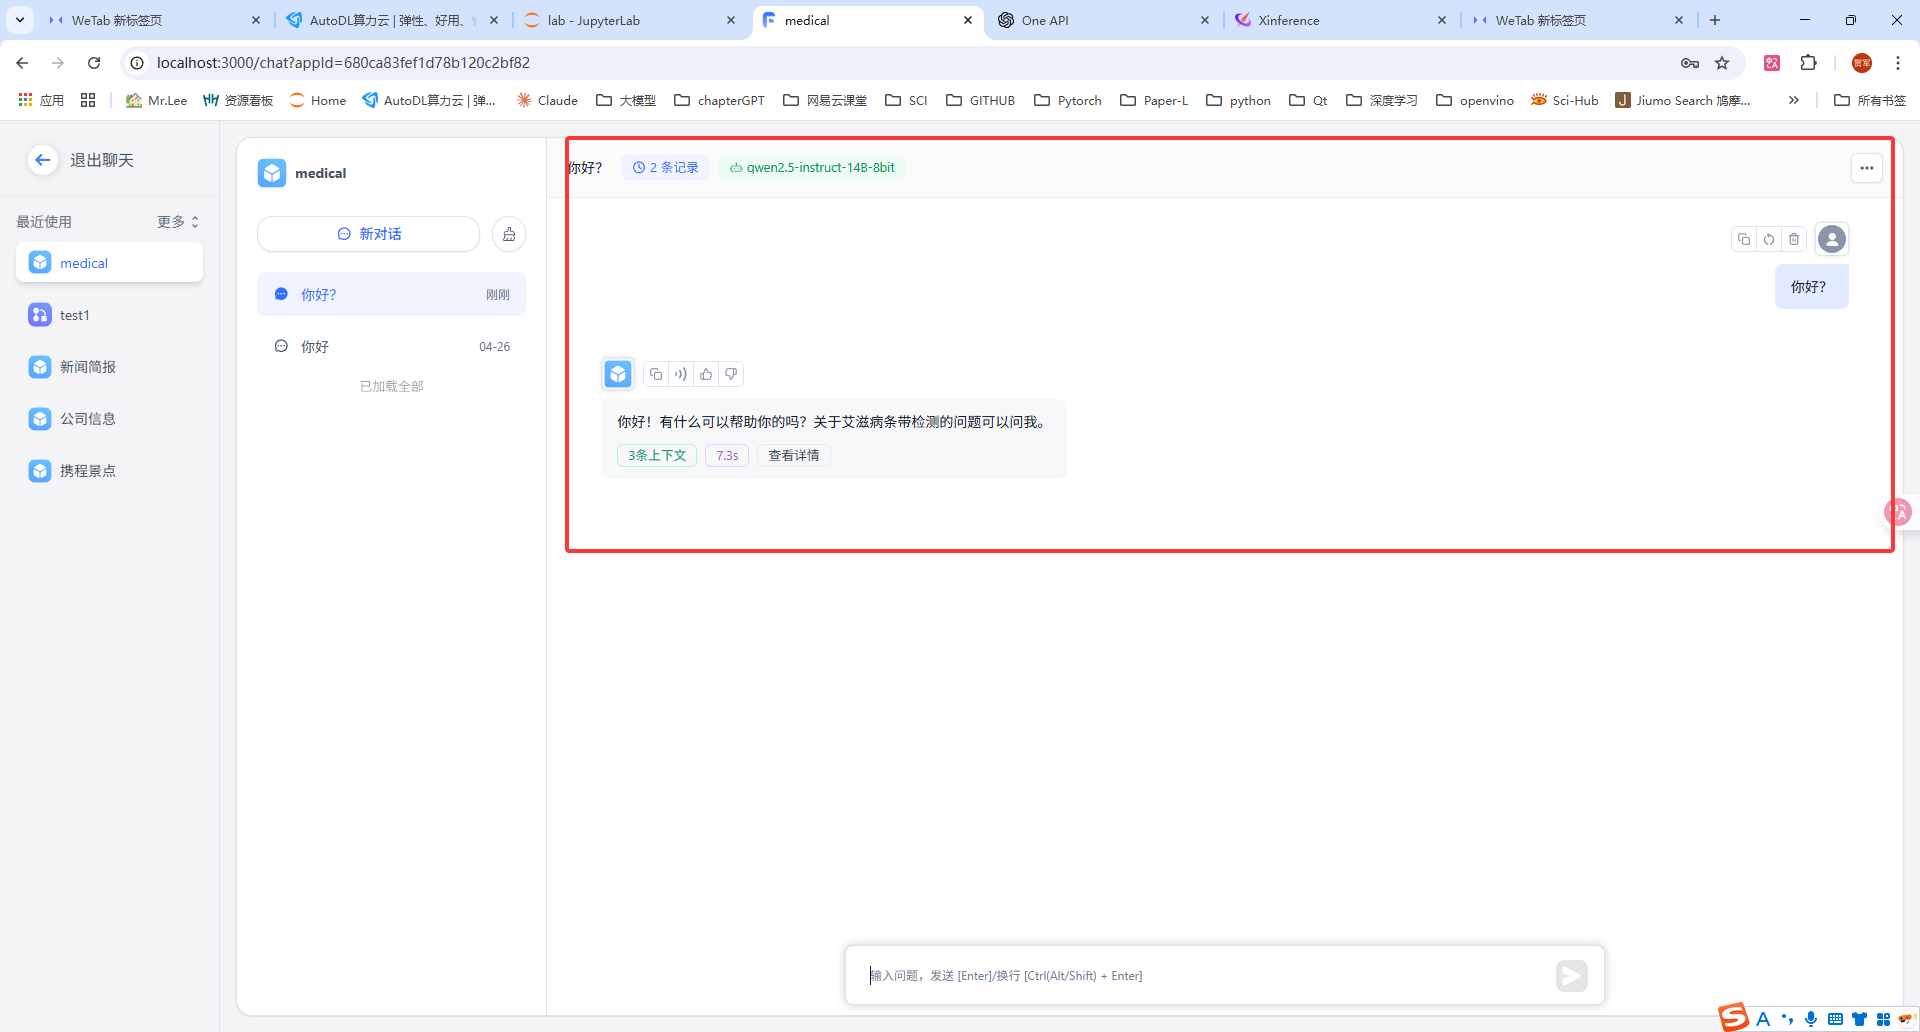Click the send message arrow button
The image size is (1920, 1032).
tap(1571, 975)
